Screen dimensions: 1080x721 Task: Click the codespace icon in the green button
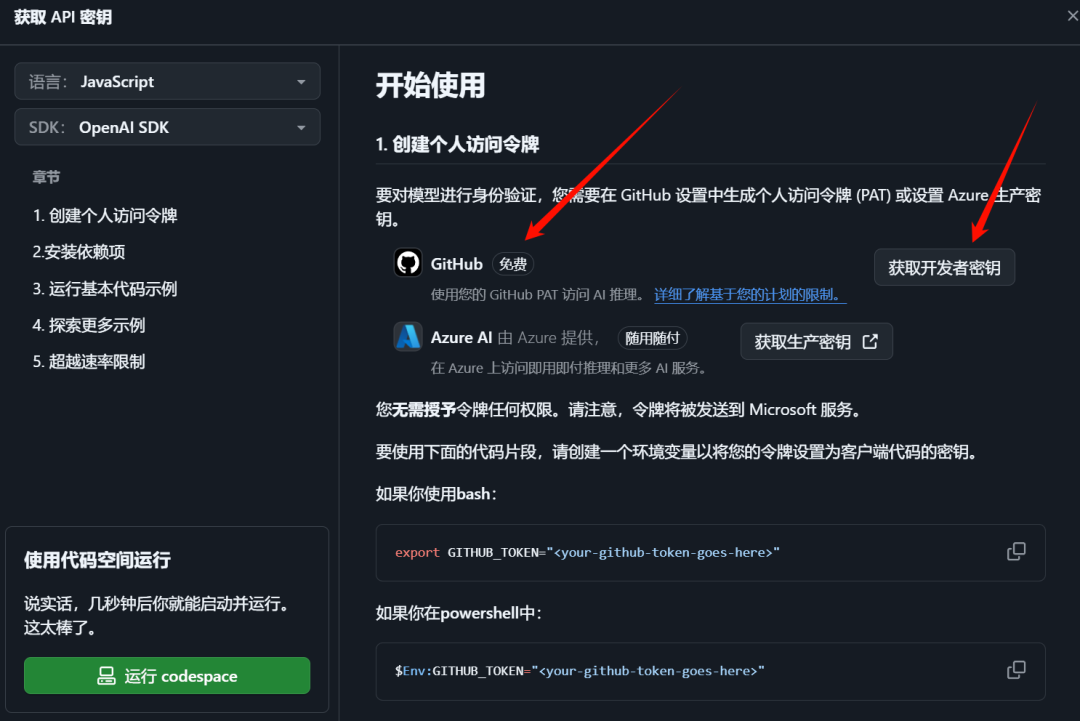pyautogui.click(x=106, y=676)
